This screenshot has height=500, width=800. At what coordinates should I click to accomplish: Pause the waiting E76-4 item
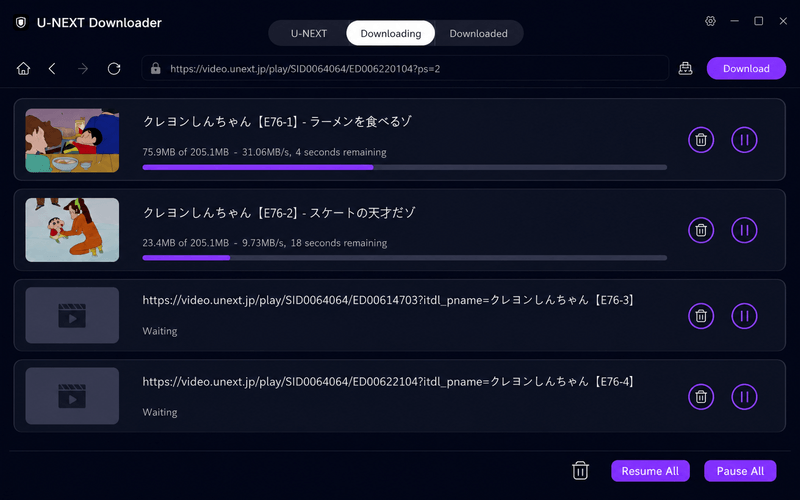coord(744,396)
